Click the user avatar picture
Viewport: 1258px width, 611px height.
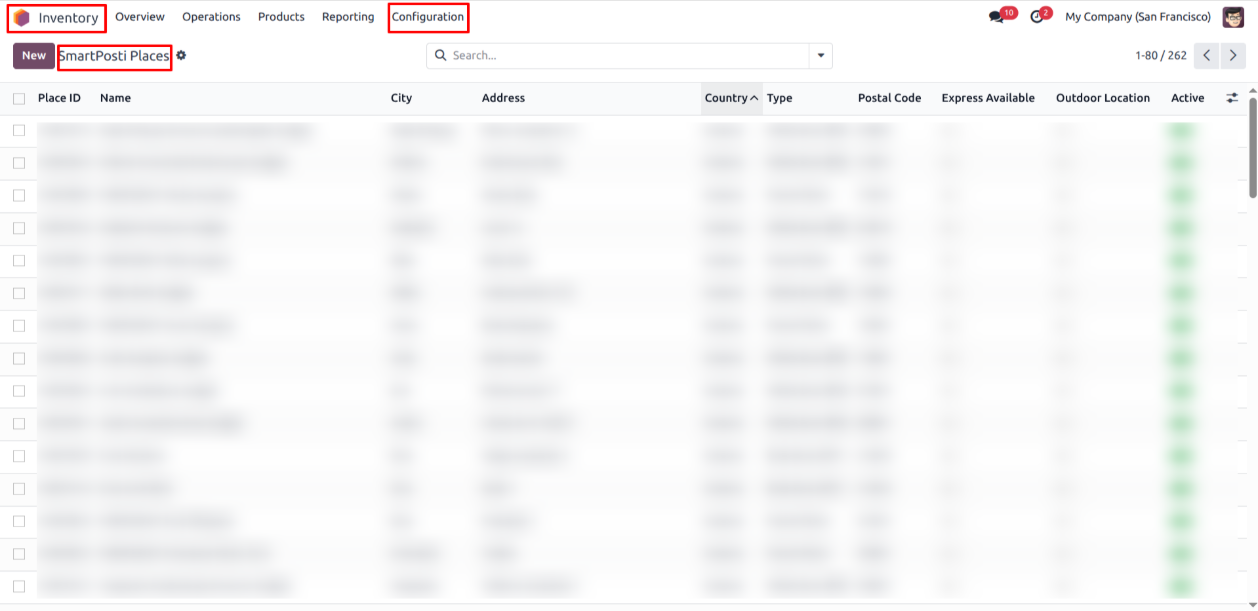1233,17
